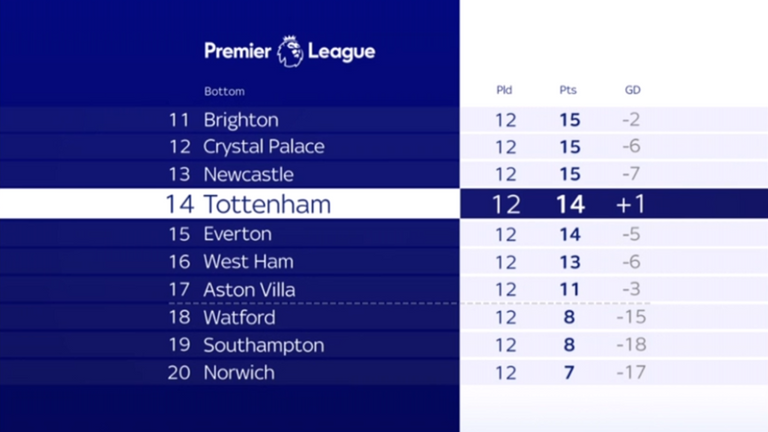Click the GD column header
This screenshot has width=768, height=432.
click(x=632, y=90)
